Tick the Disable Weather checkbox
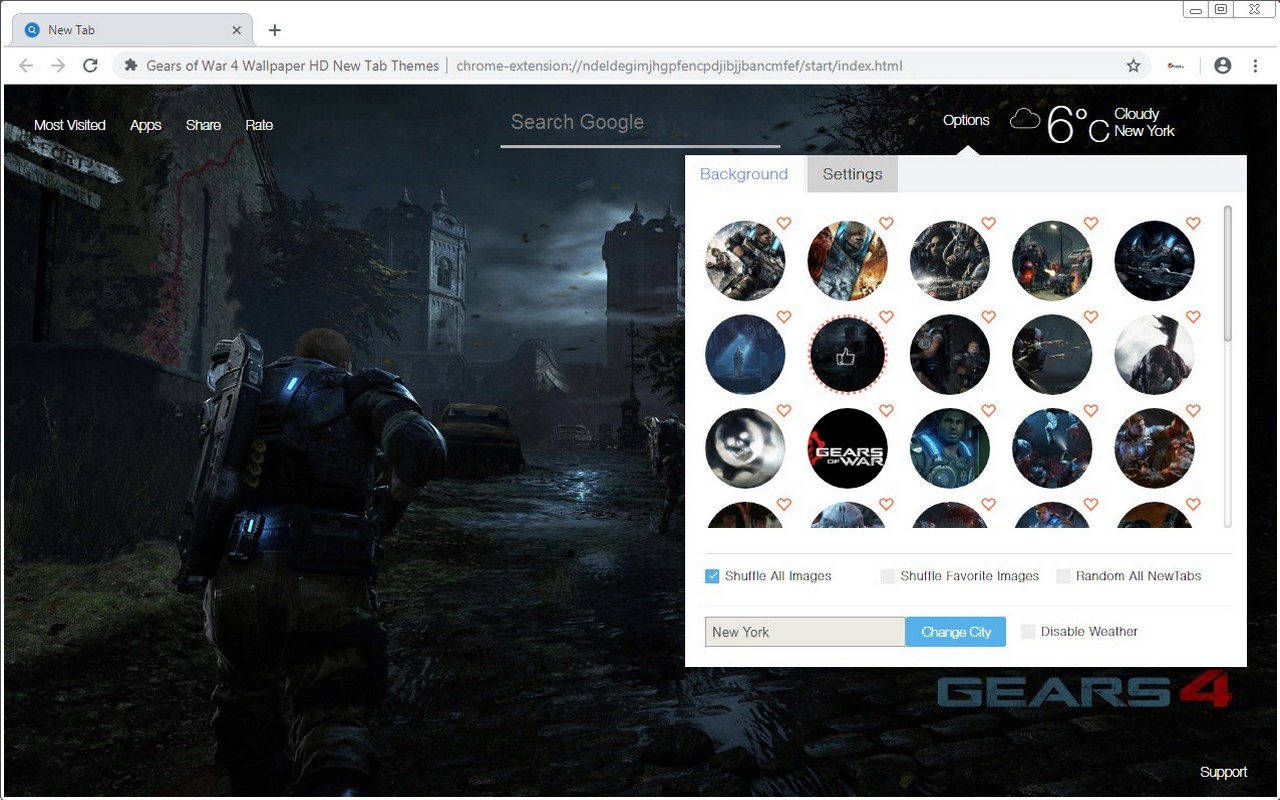The image size is (1280, 800). point(1028,632)
